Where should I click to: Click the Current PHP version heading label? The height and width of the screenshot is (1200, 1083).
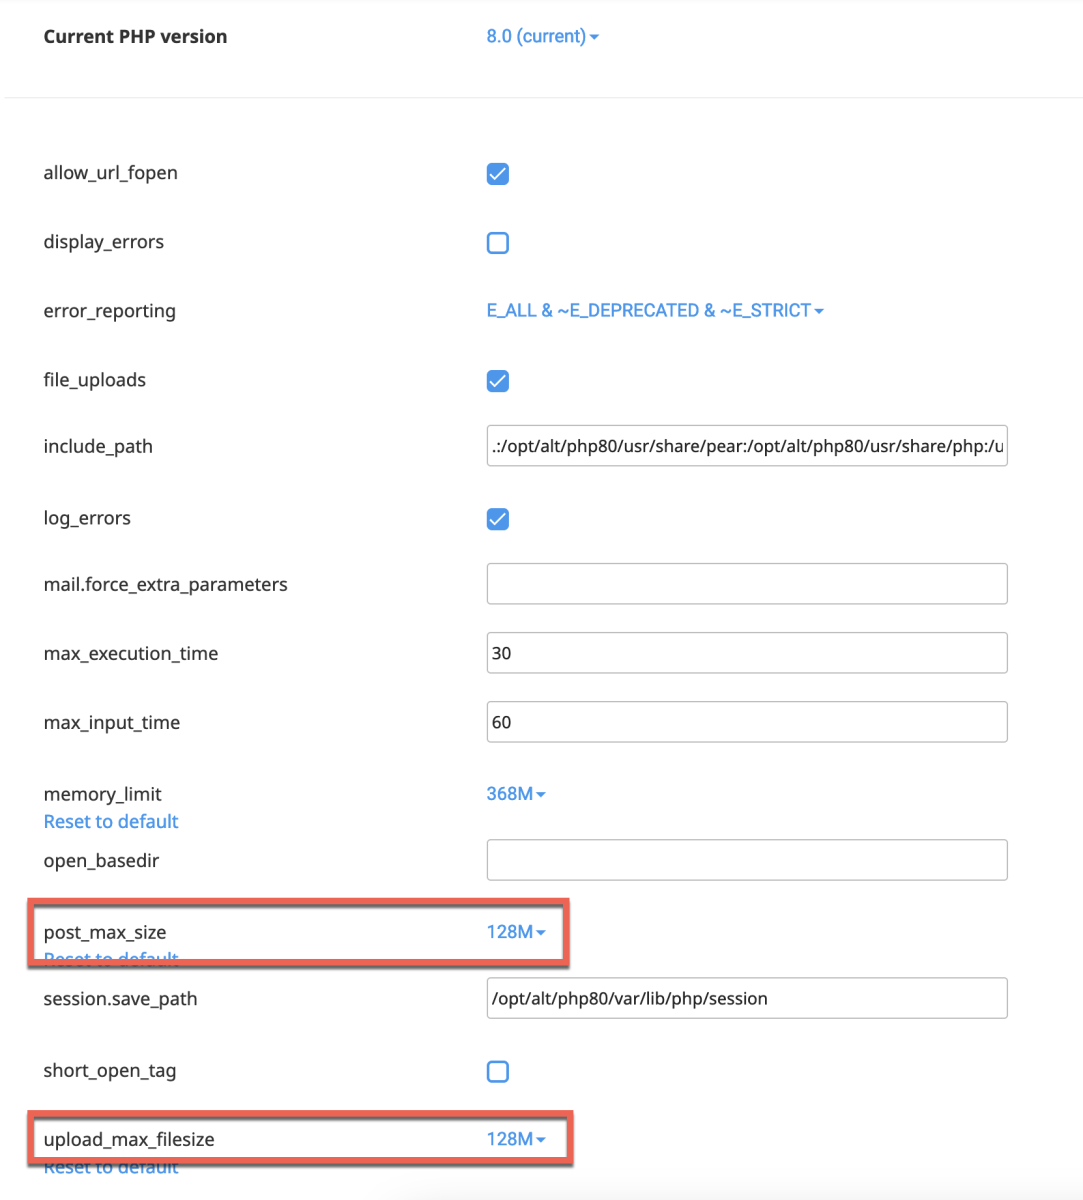coord(135,37)
